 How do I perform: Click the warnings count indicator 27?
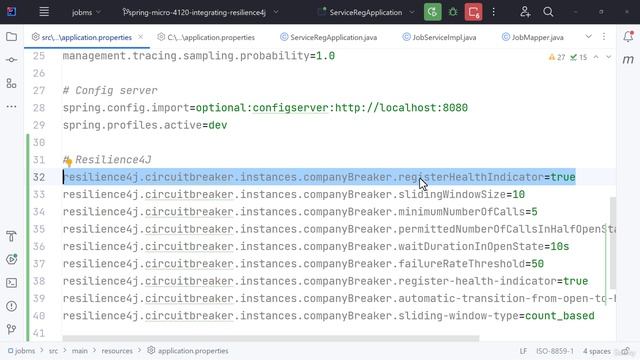coord(557,57)
